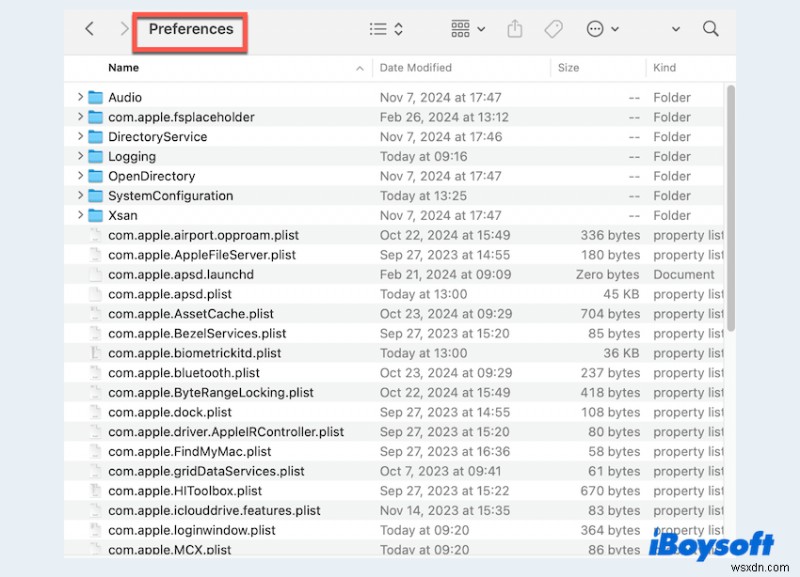Expand the DirectoryService folder

pos(80,136)
